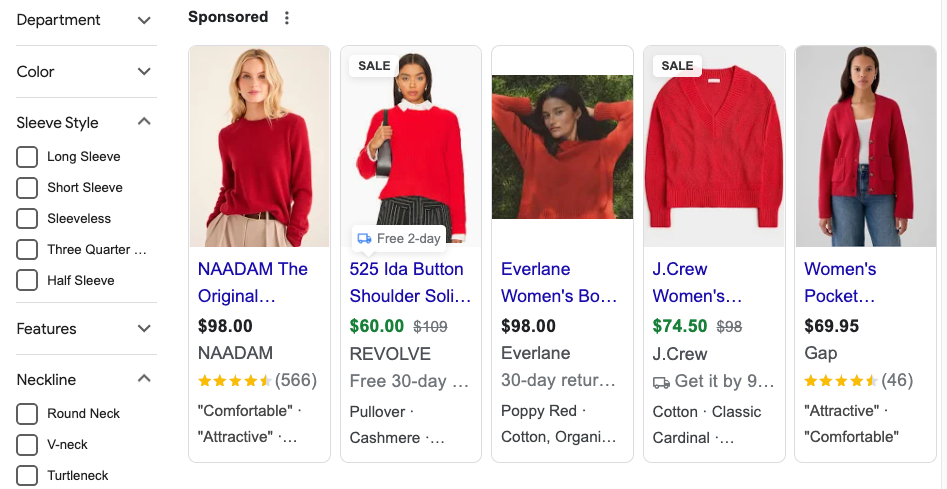Screen dimensions: 947x489
Task: Enable the Sleeveless filter checkbox
Action: coord(28,219)
